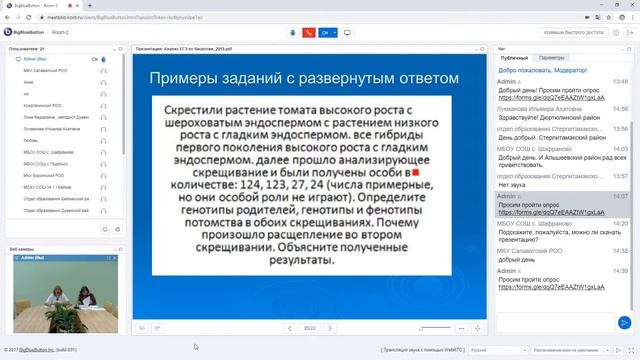This screenshot has height=360, width=640.
Task: Open the last survey link in chat
Action: click(x=551, y=287)
